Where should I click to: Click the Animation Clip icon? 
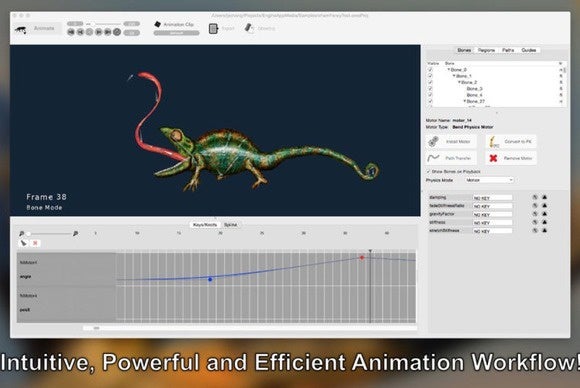pyautogui.click(x=158, y=24)
